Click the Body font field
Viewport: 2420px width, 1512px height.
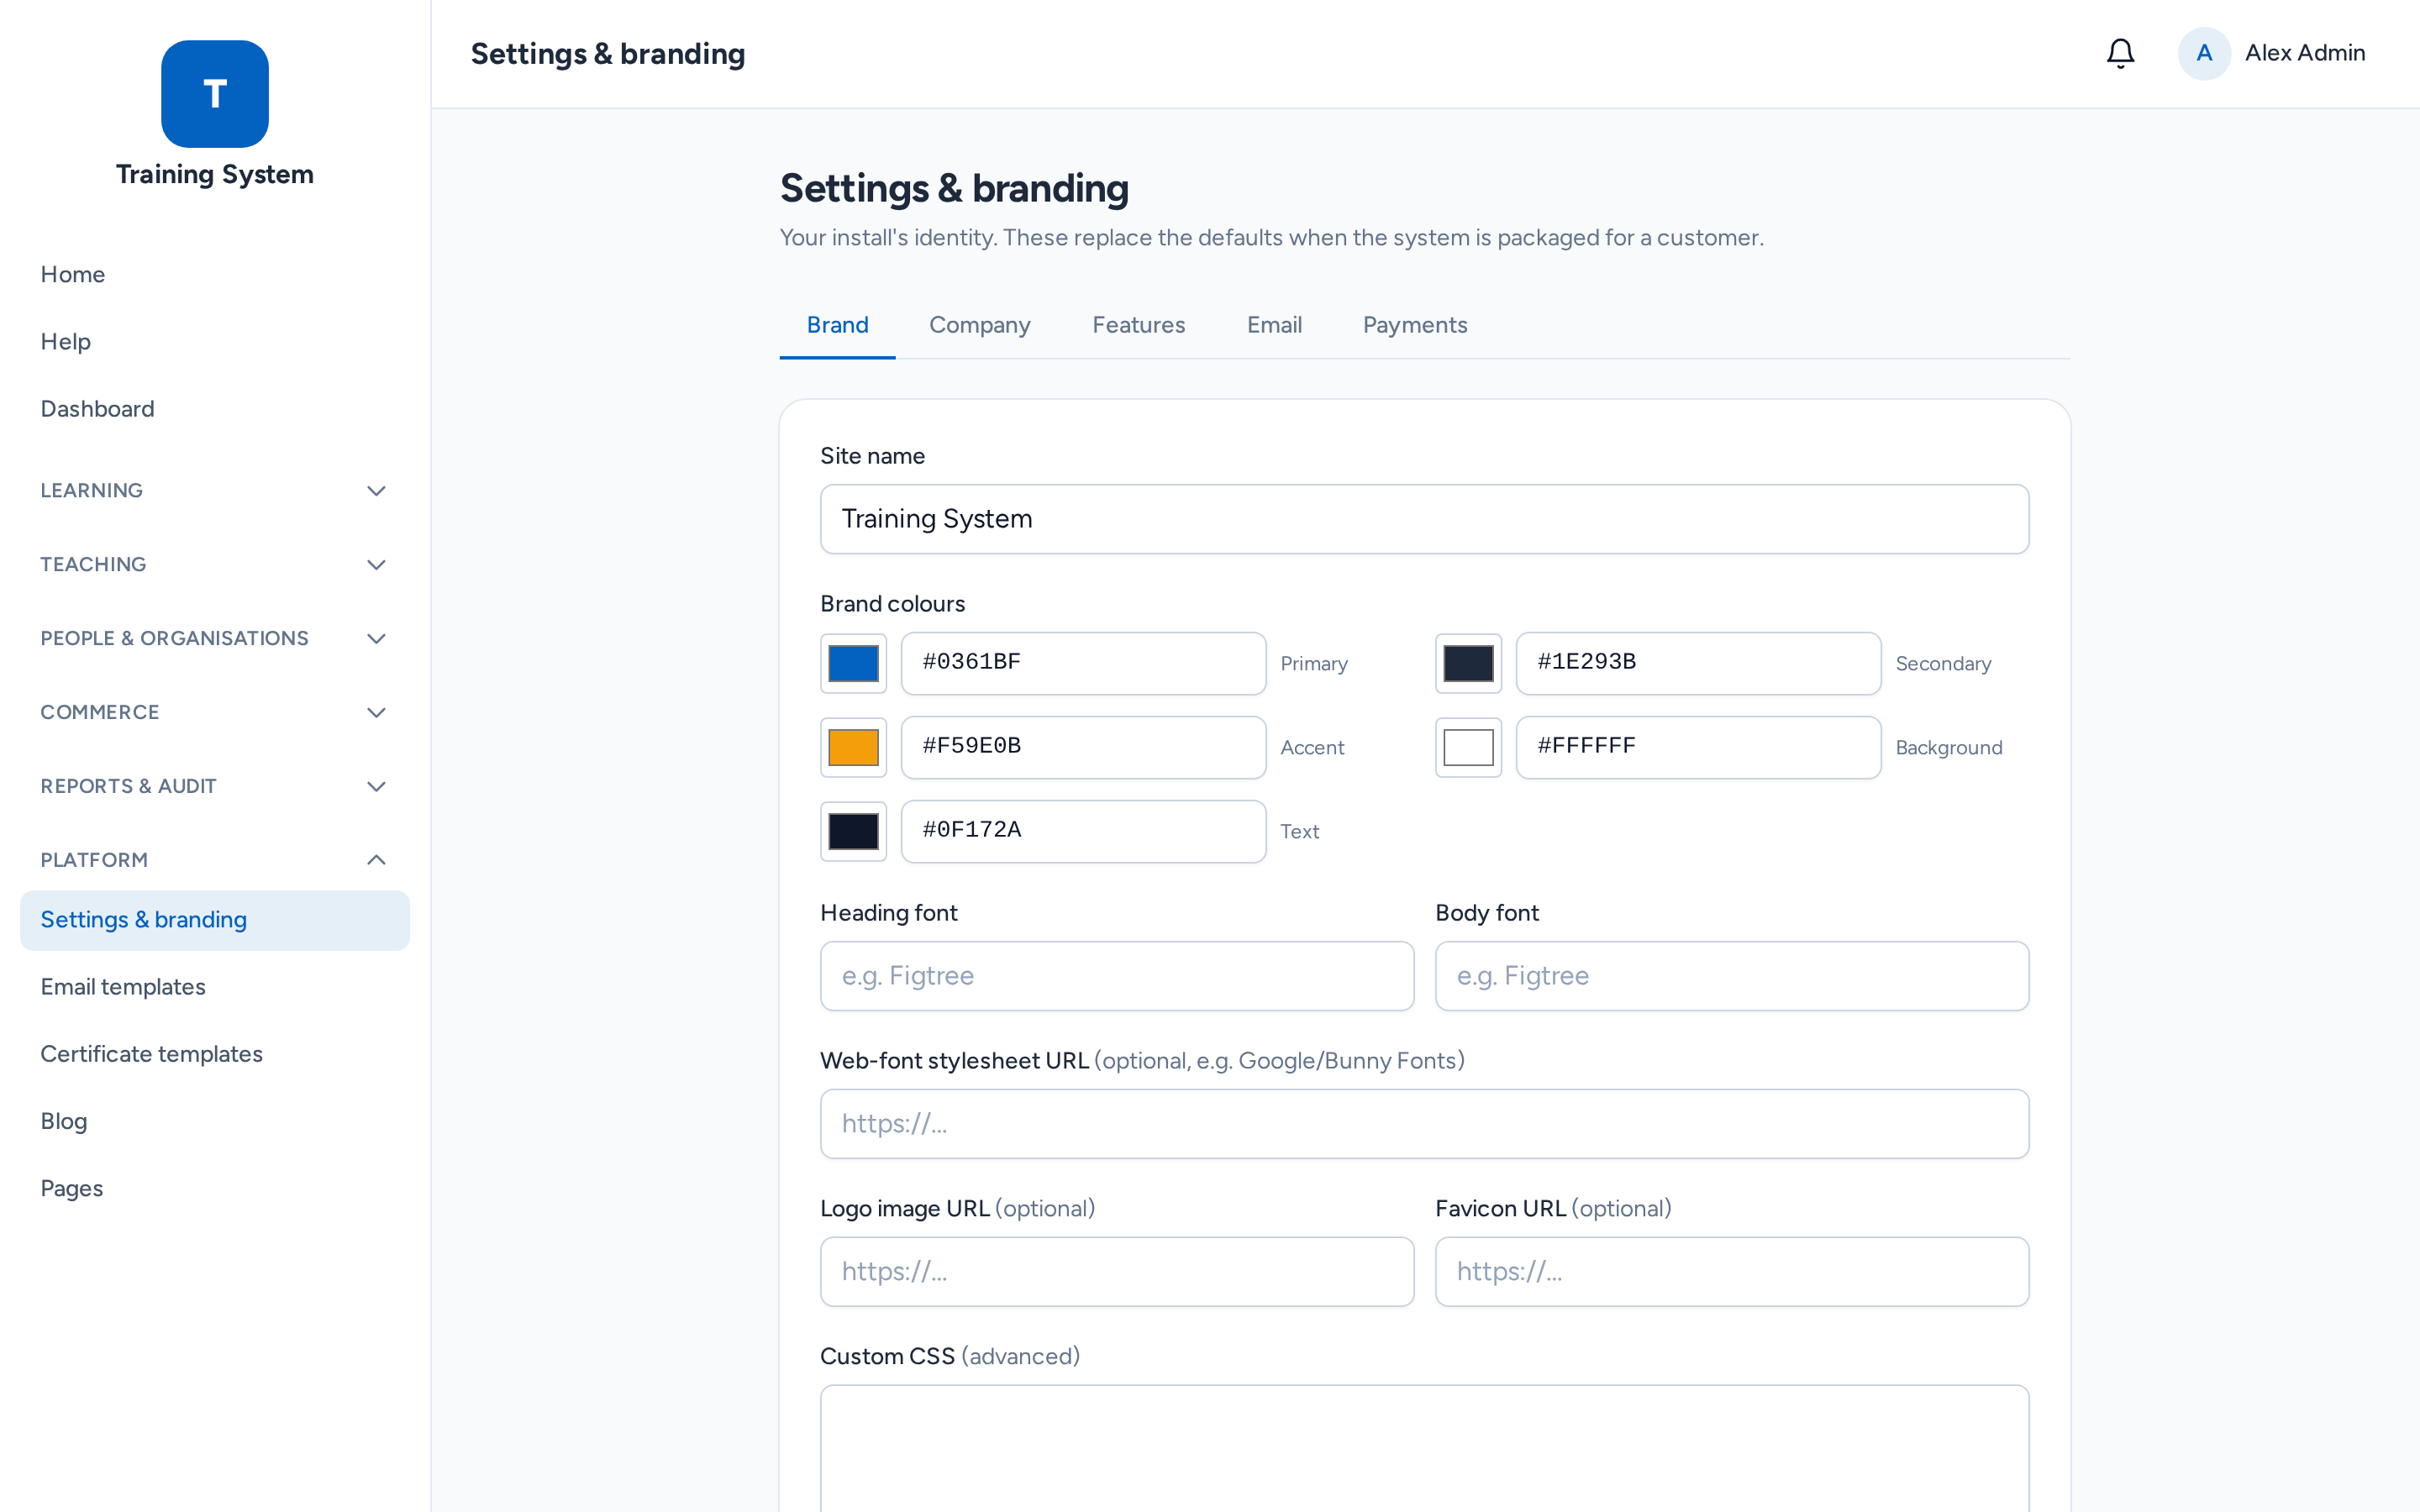(1732, 976)
